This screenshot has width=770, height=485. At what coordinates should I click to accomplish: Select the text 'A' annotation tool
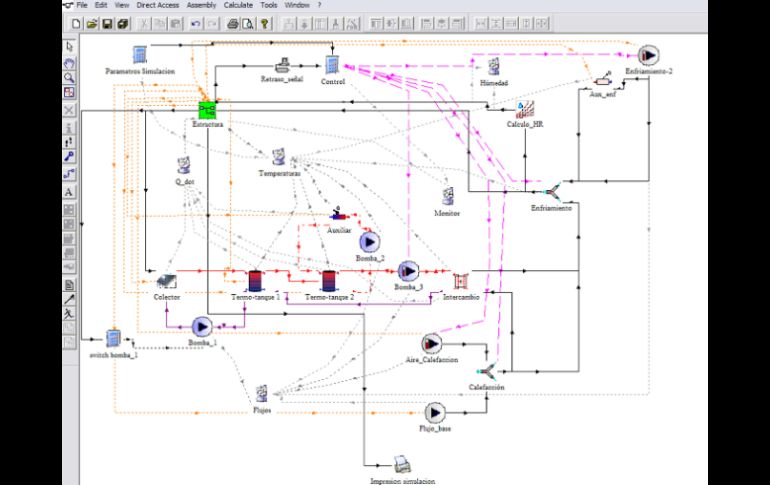coord(69,191)
